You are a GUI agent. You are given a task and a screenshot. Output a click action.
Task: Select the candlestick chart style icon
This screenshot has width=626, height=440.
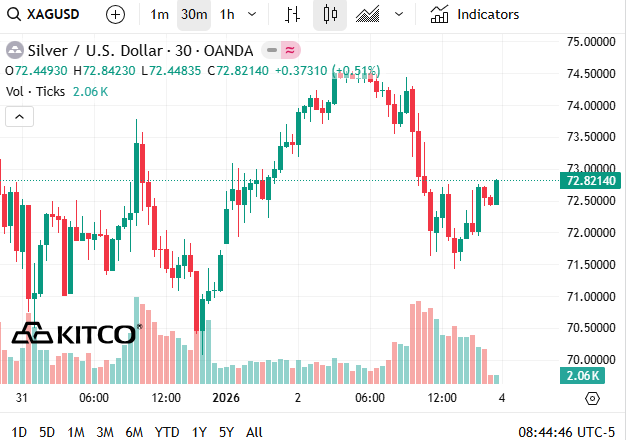pos(330,15)
